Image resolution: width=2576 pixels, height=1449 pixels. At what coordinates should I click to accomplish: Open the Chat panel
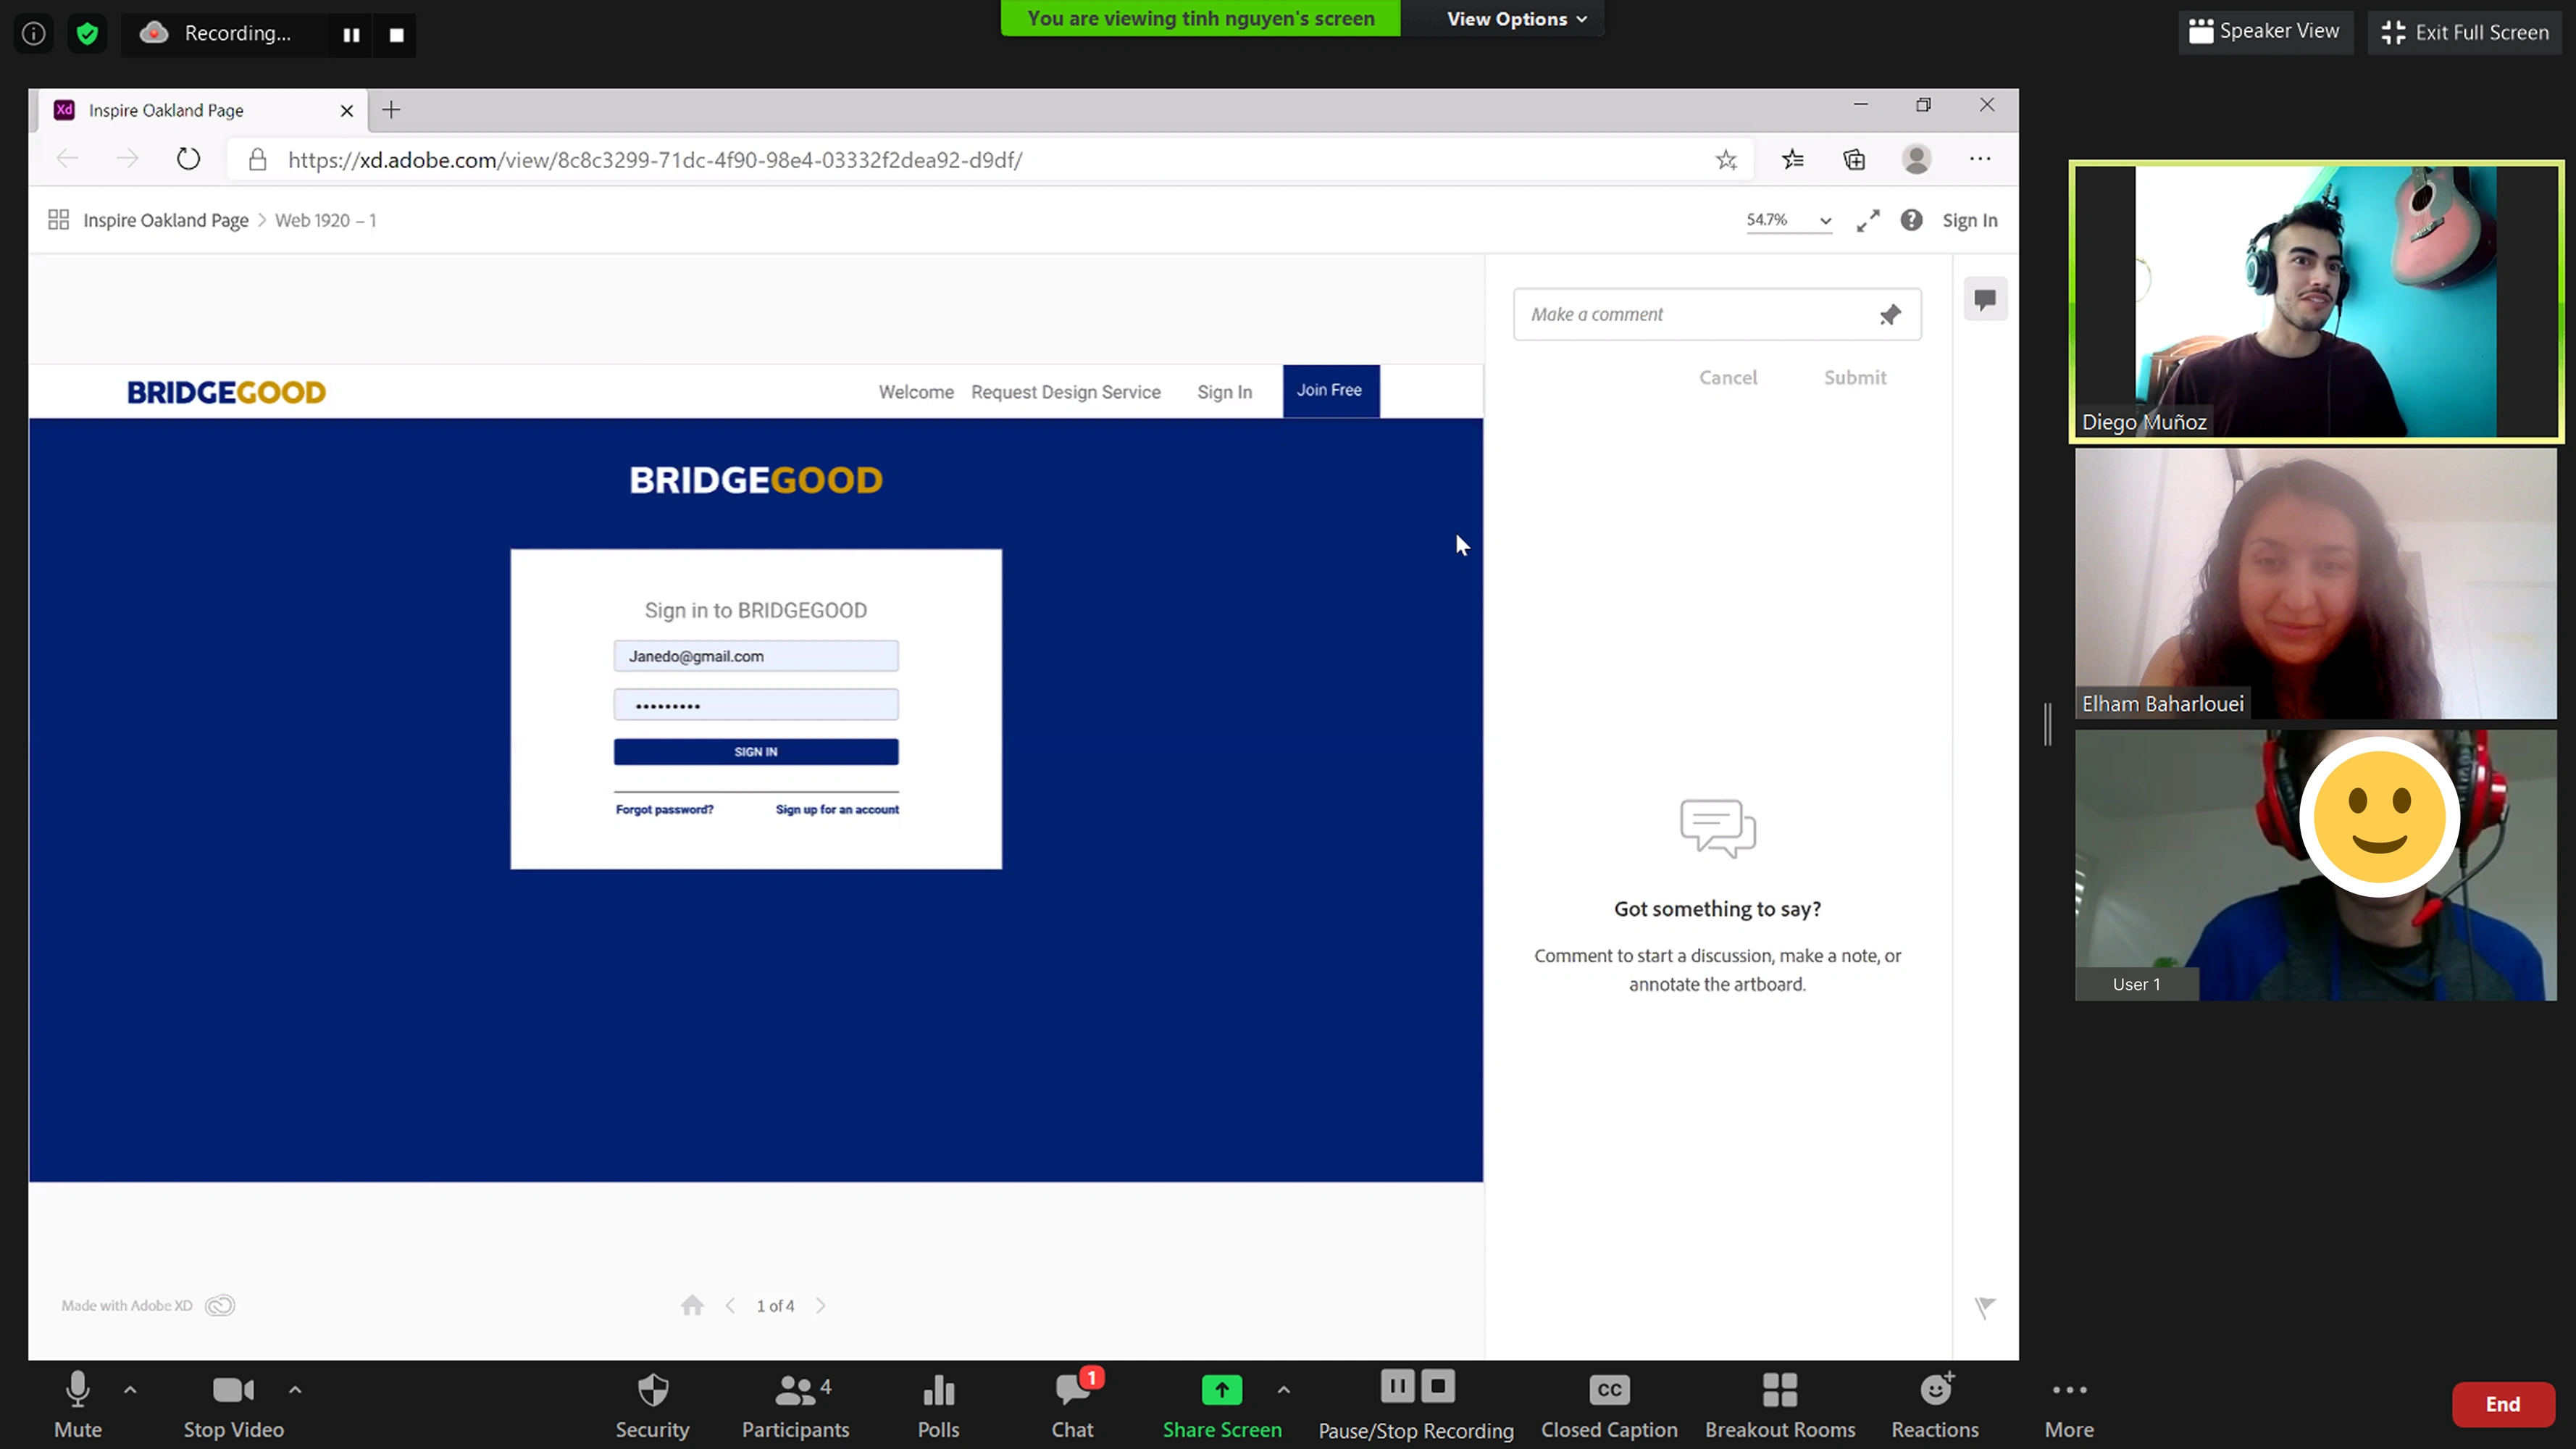pyautogui.click(x=1073, y=1405)
